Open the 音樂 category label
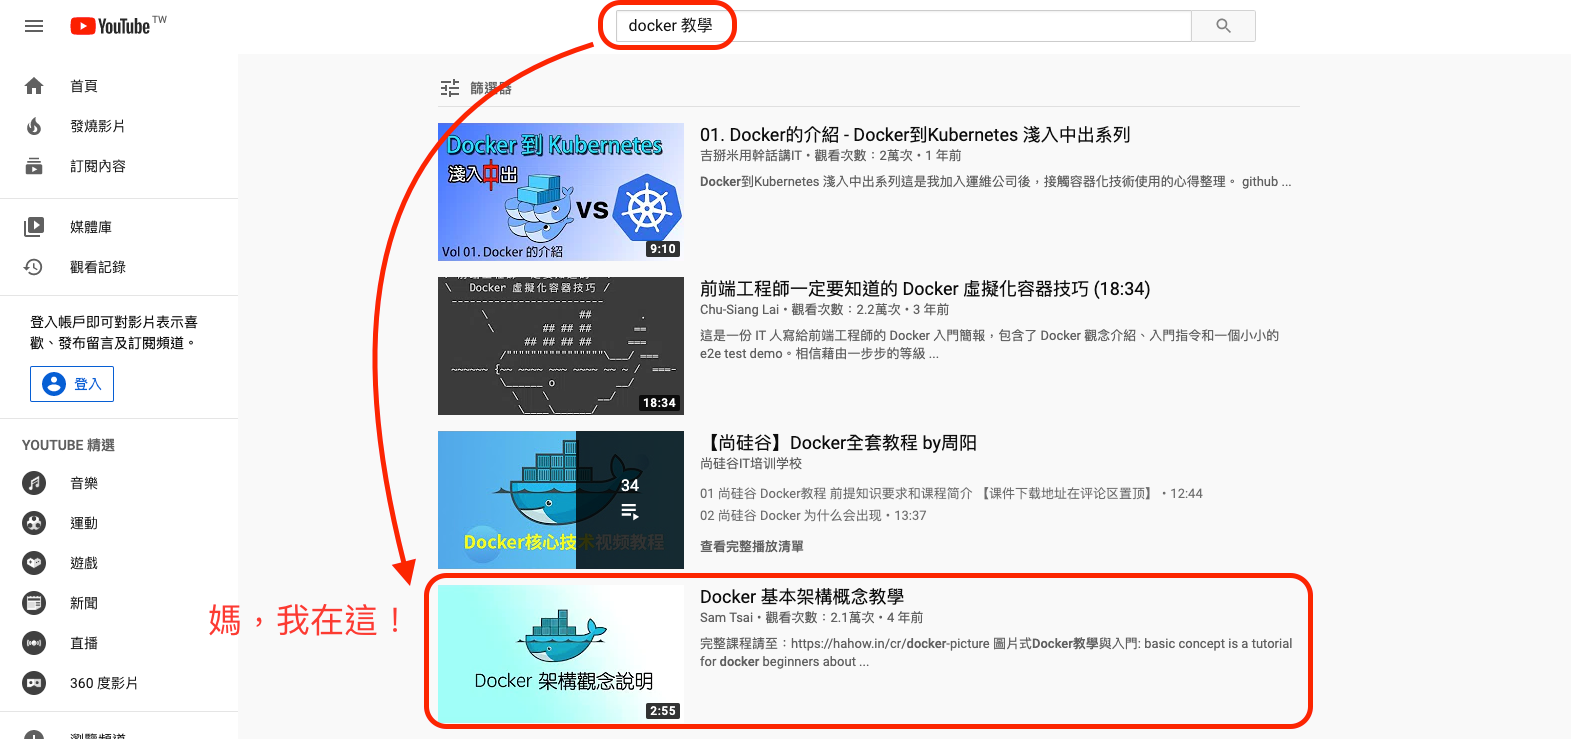 pos(84,483)
